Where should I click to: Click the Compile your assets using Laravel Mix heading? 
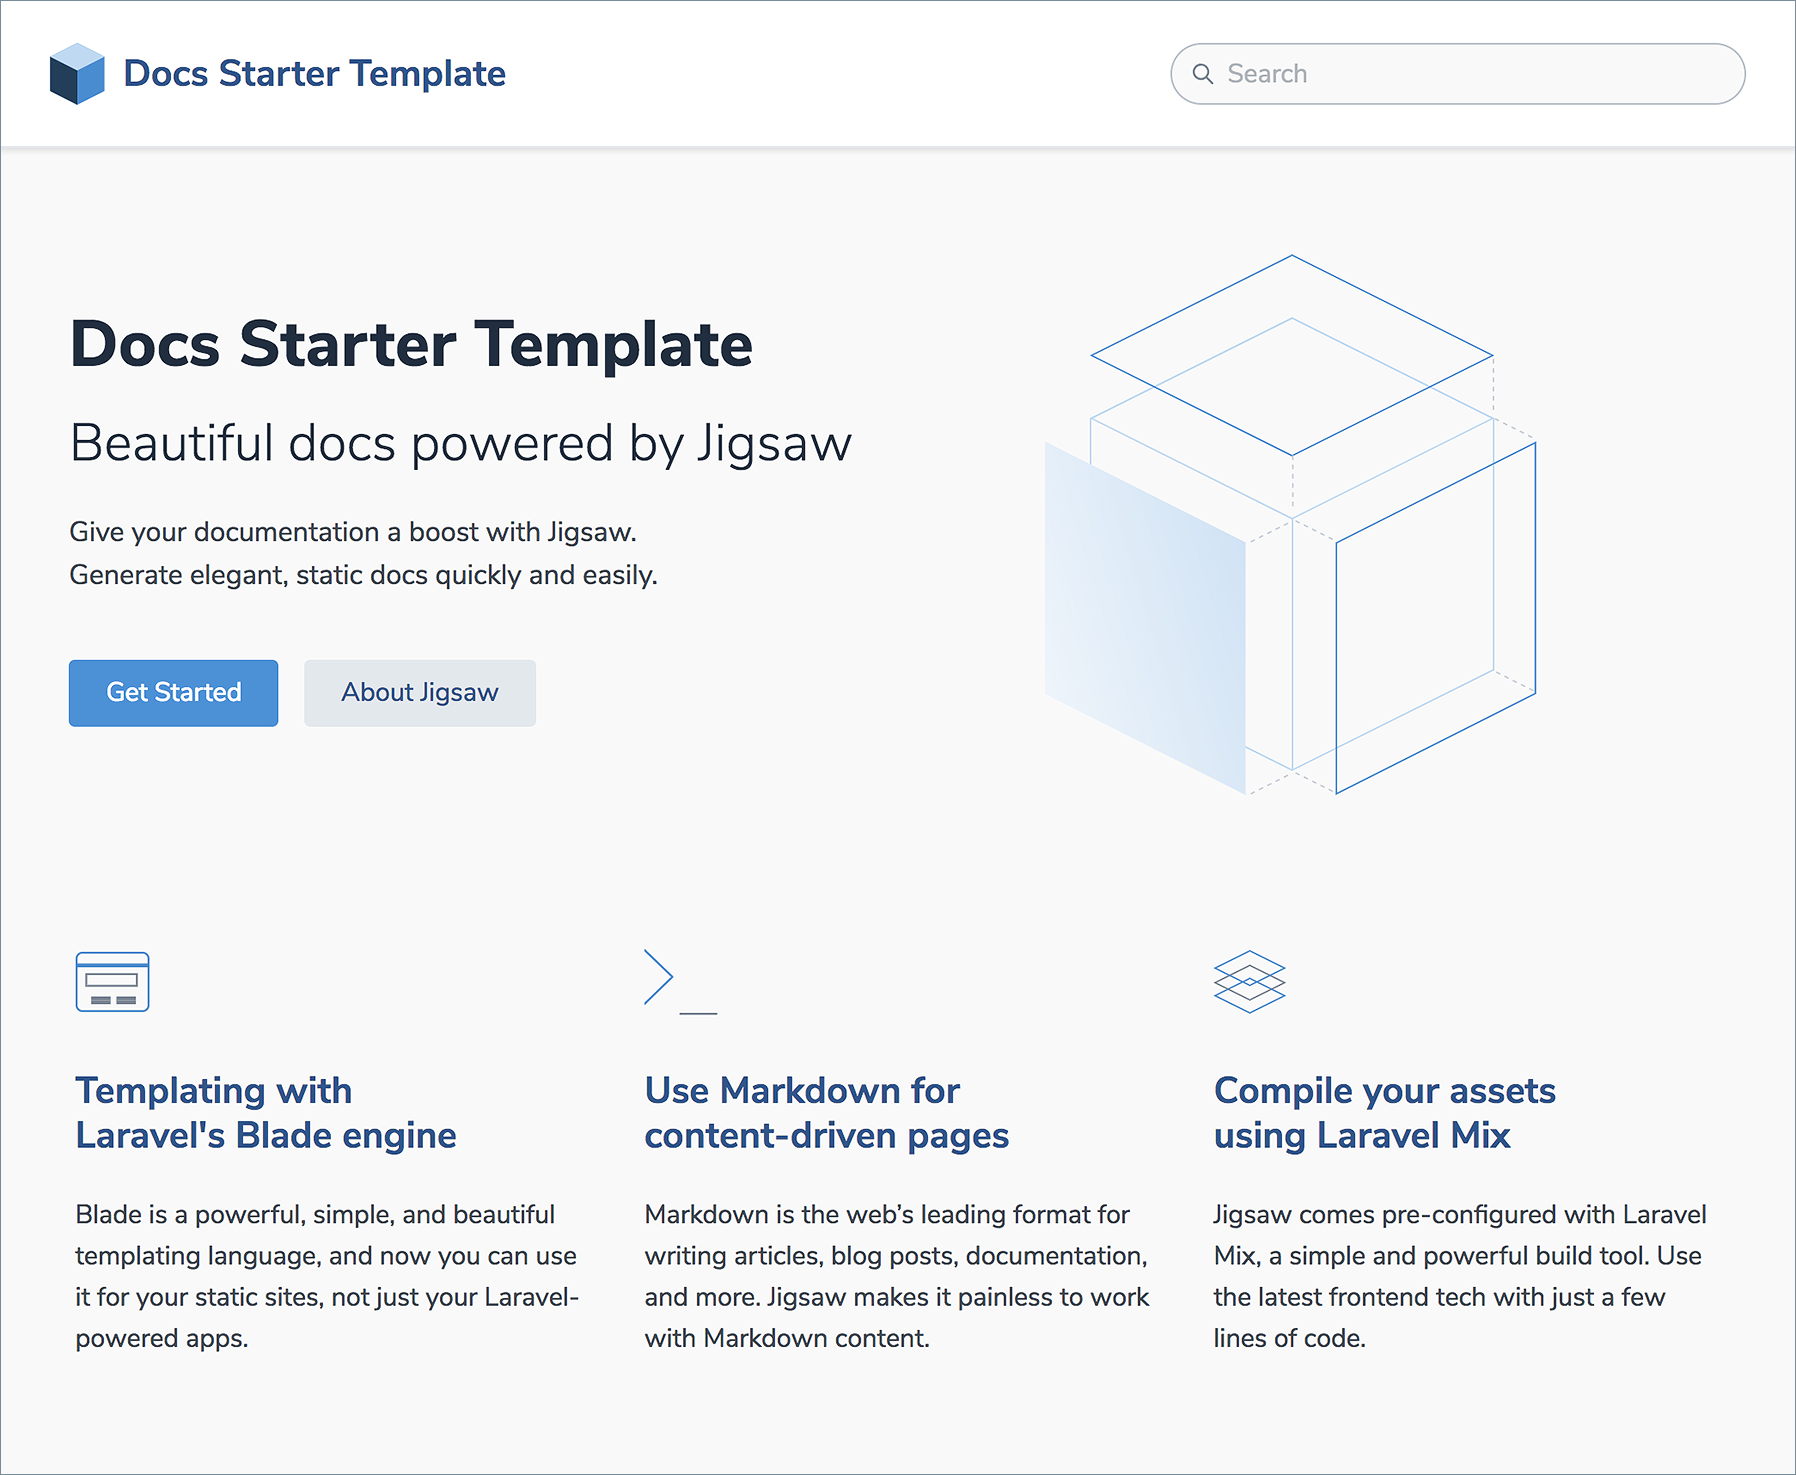coord(1385,1113)
